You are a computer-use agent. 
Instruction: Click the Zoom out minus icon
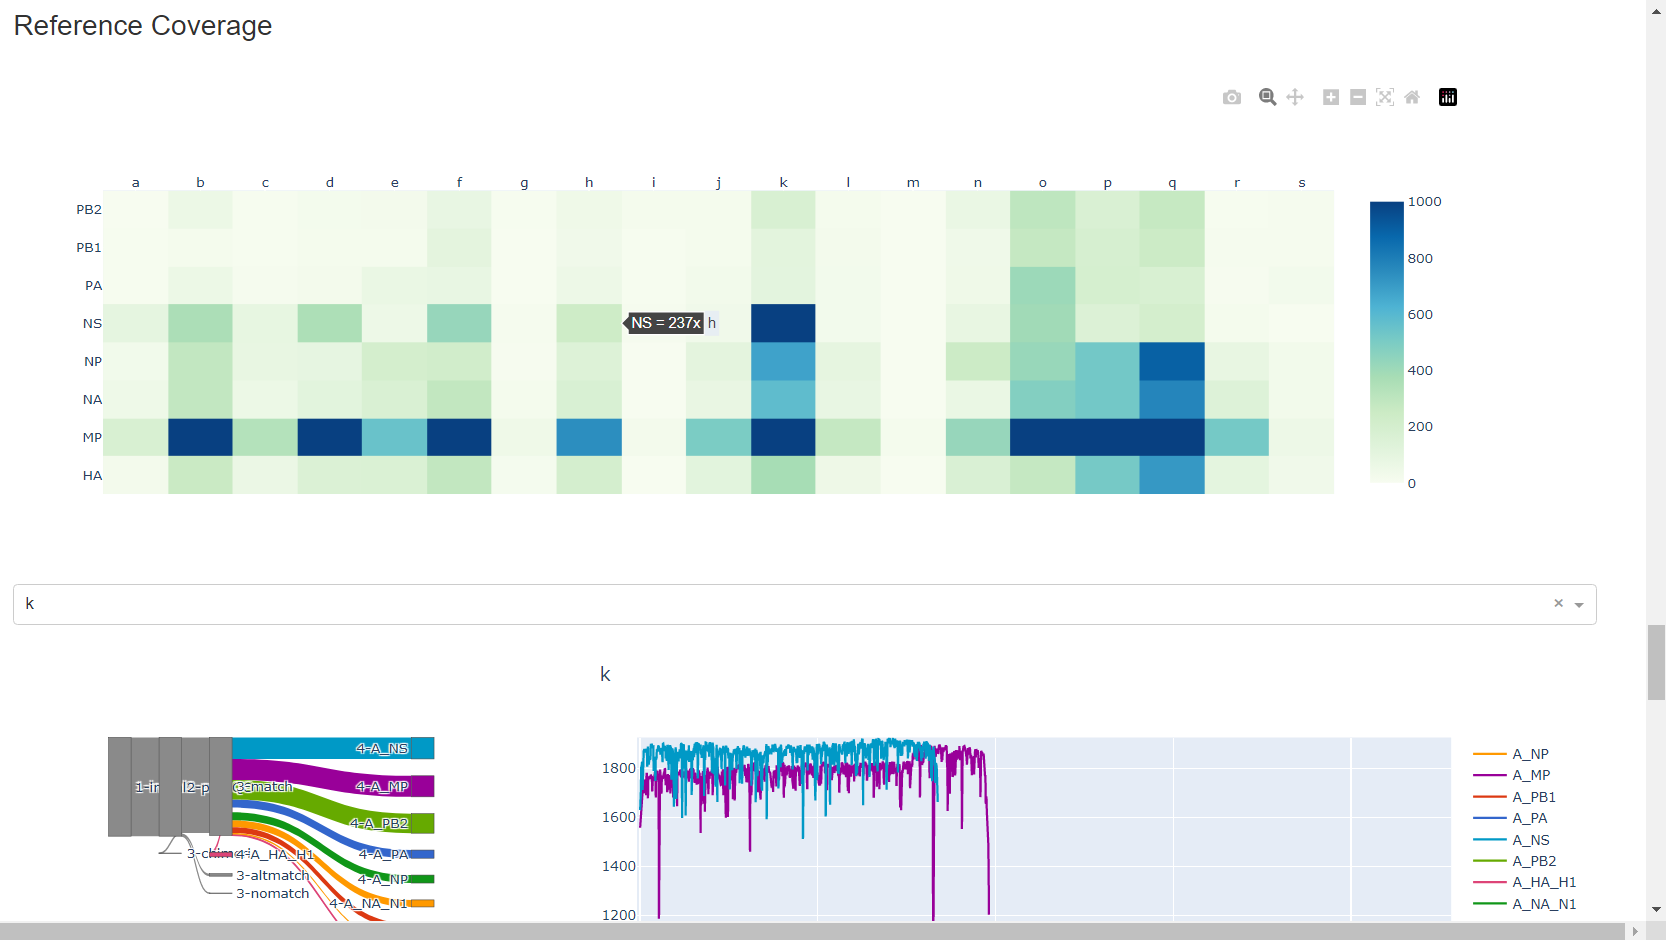coord(1357,97)
